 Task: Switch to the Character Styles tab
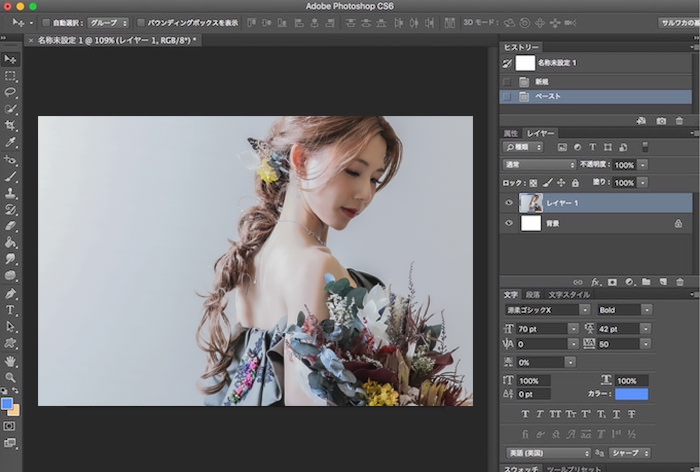tap(569, 295)
